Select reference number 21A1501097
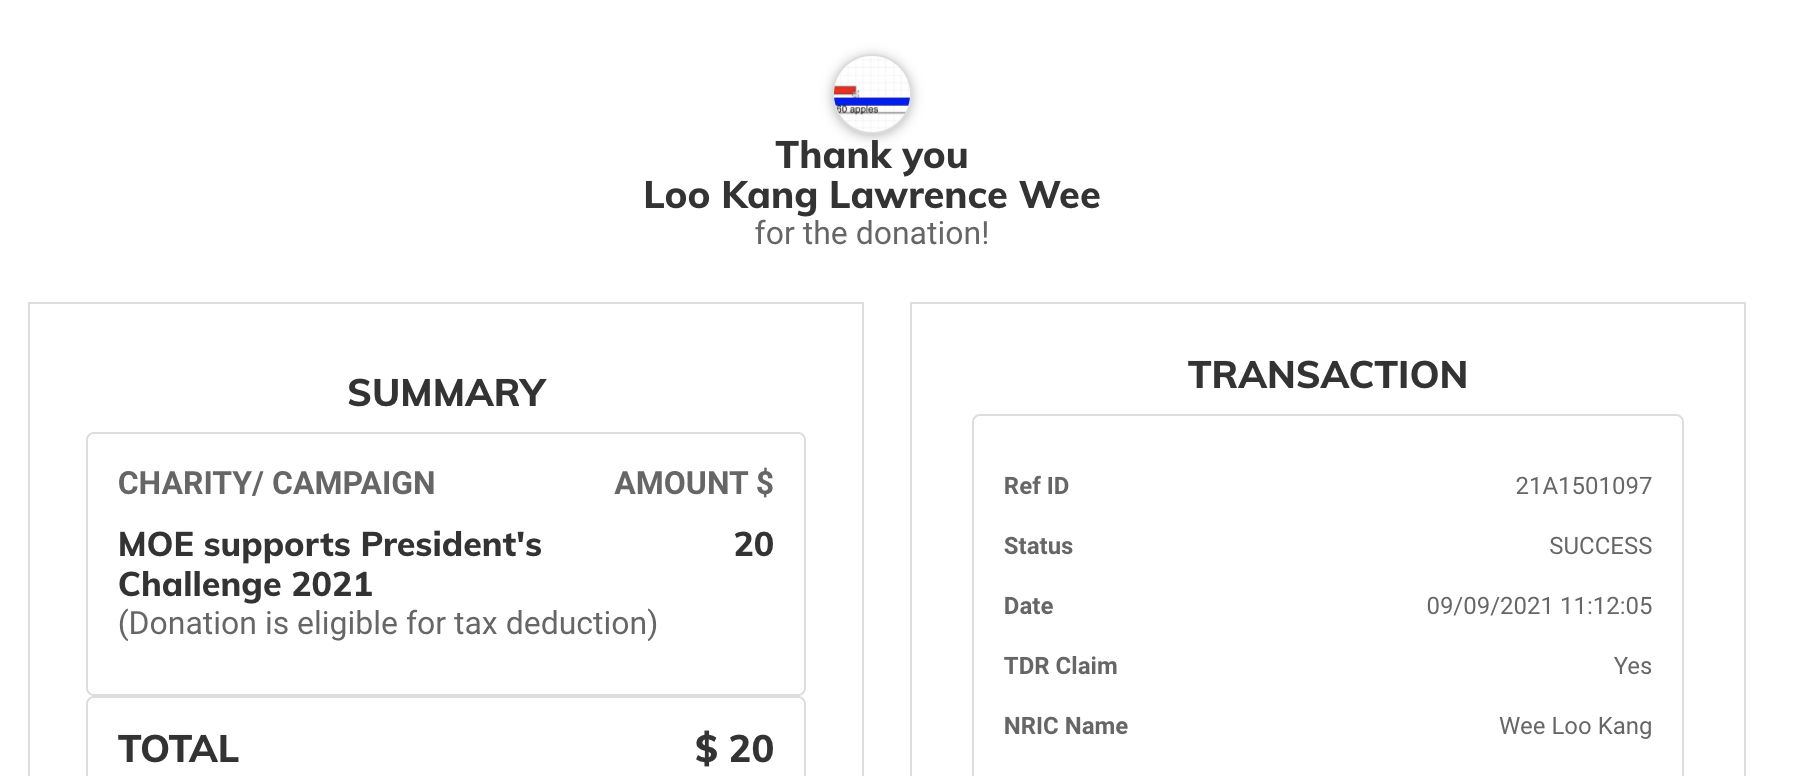 tap(1583, 486)
